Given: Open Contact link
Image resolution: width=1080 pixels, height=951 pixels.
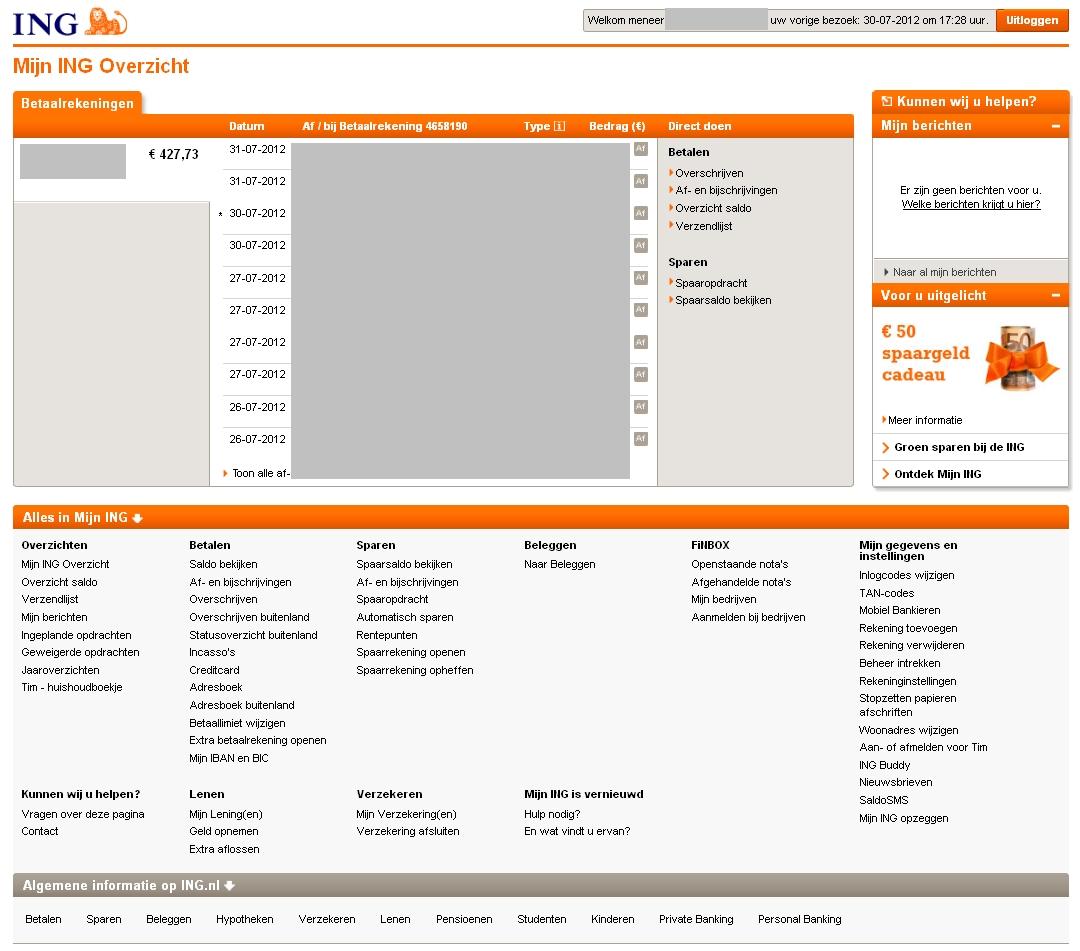Looking at the screenshot, I should click(39, 831).
